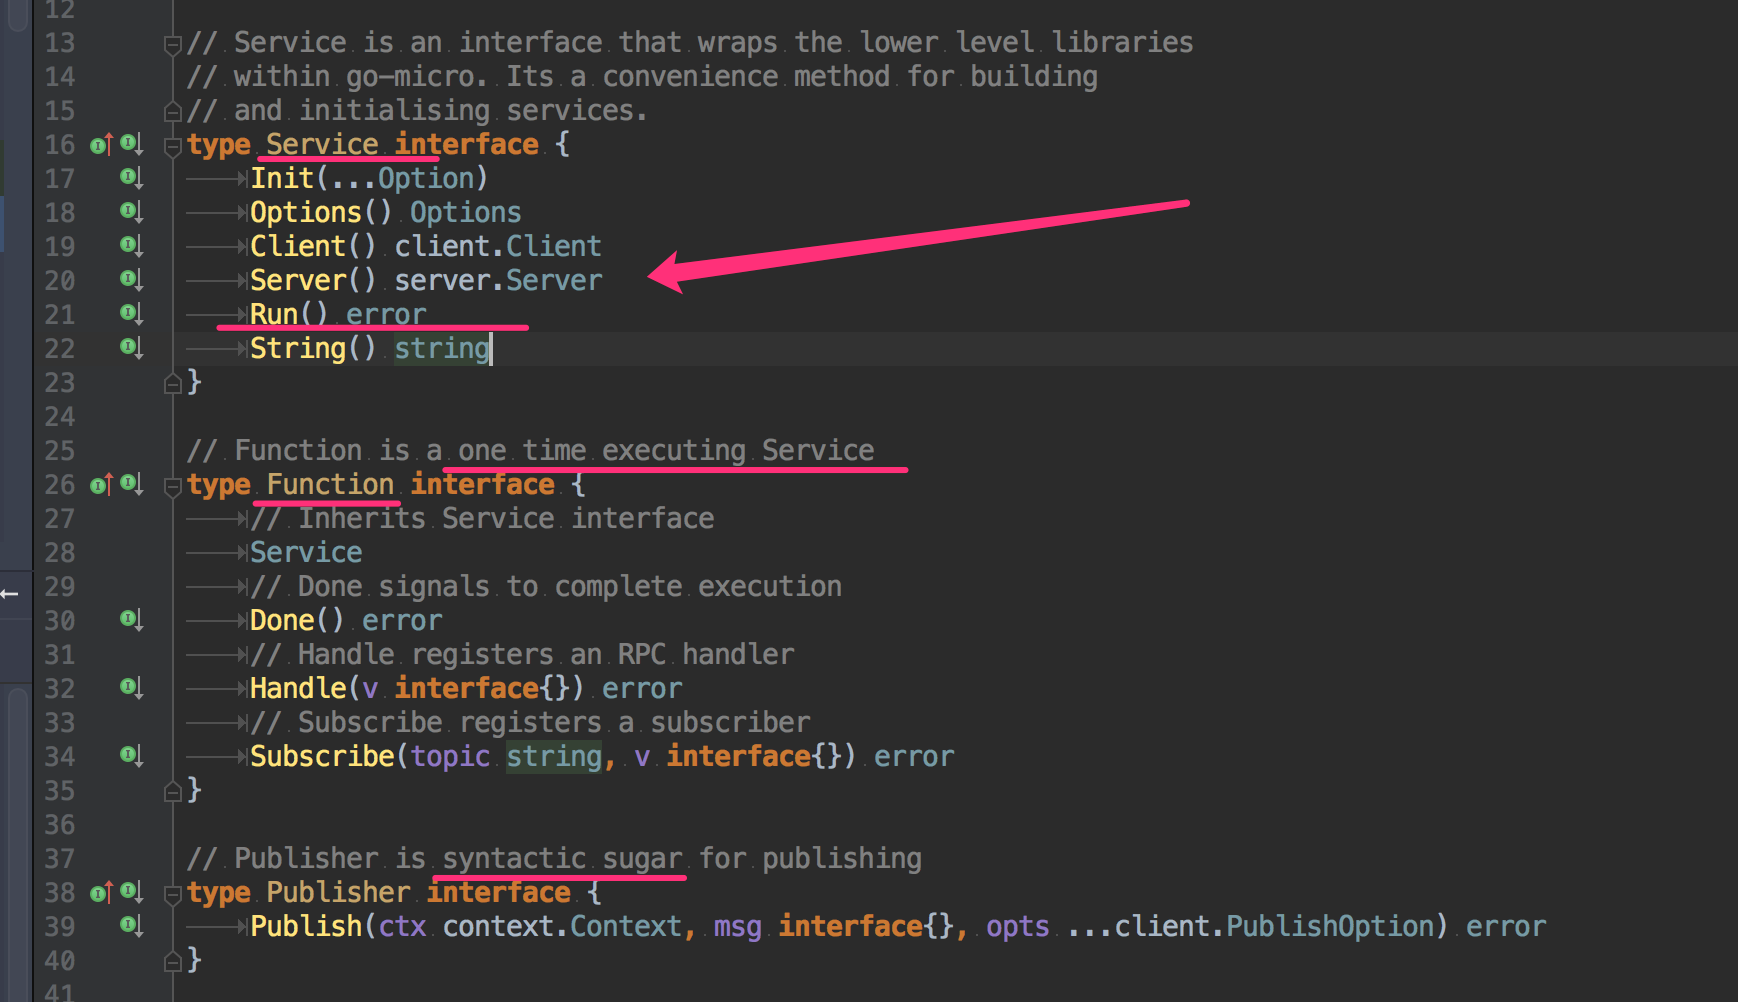Click the Function type name on line 26
The image size is (1738, 1002).
pos(330,484)
